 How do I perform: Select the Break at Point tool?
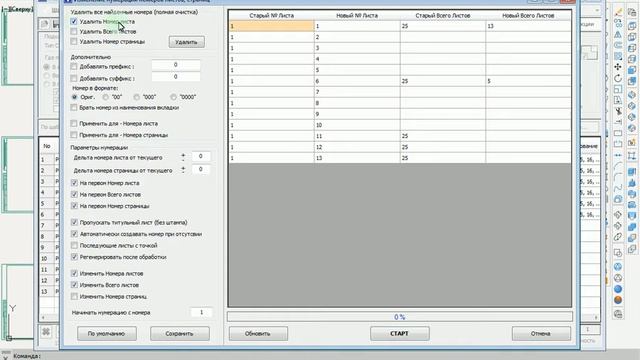tap(618, 133)
